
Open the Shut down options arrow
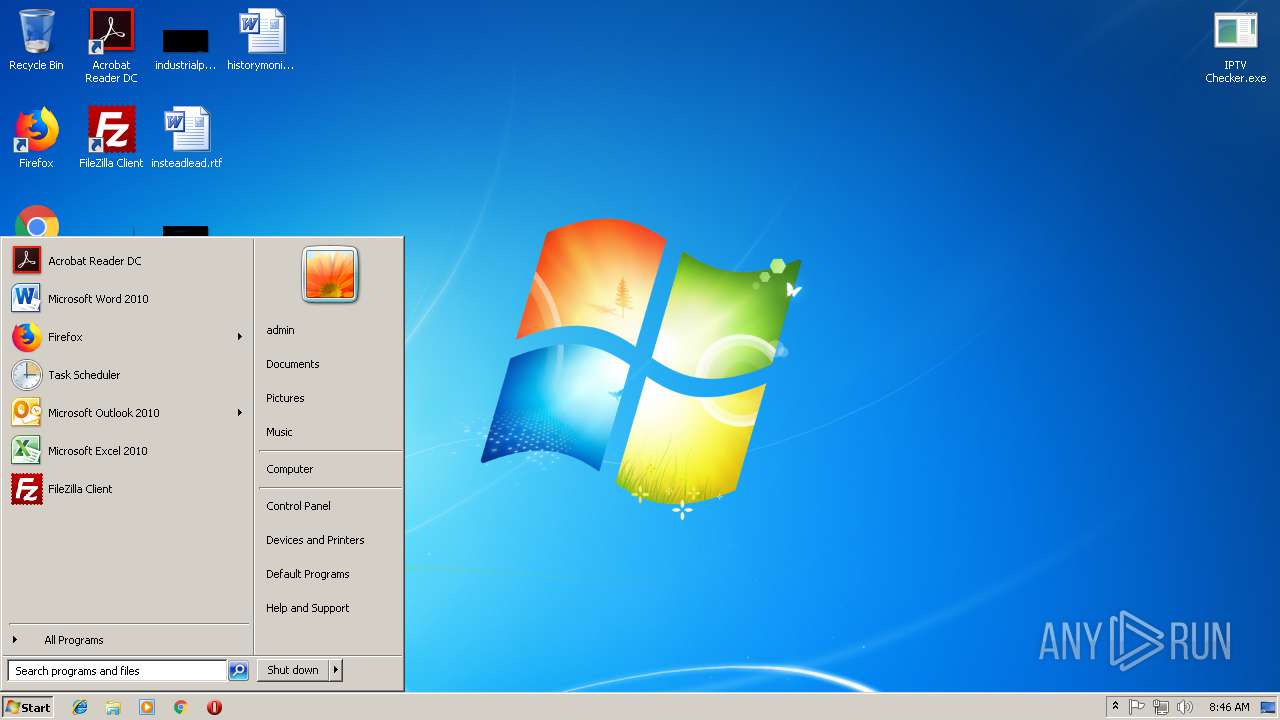pos(336,670)
